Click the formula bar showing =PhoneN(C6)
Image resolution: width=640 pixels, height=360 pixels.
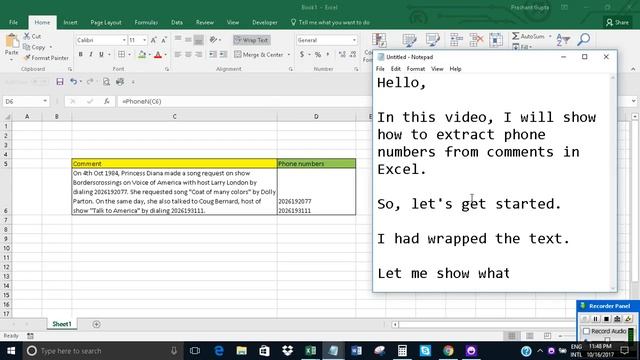(245, 101)
